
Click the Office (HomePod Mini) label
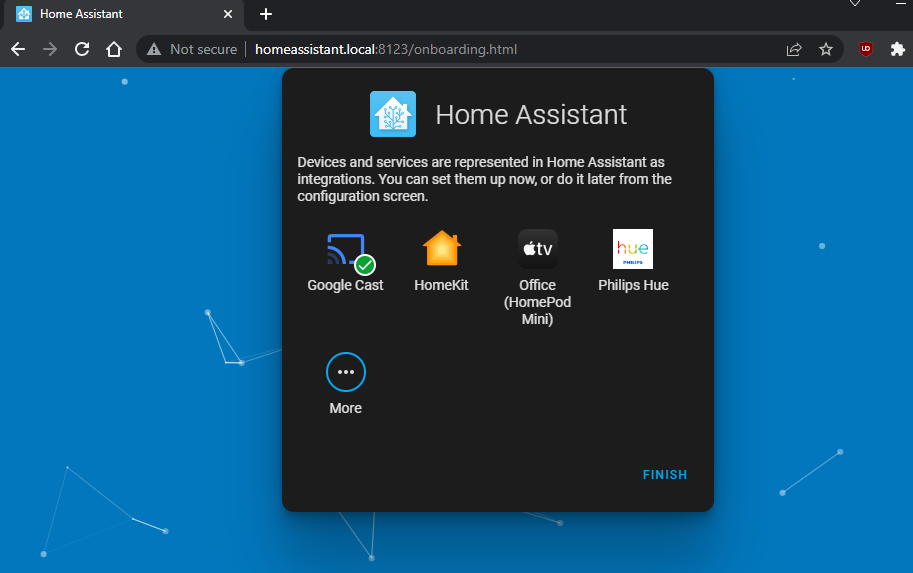click(537, 302)
